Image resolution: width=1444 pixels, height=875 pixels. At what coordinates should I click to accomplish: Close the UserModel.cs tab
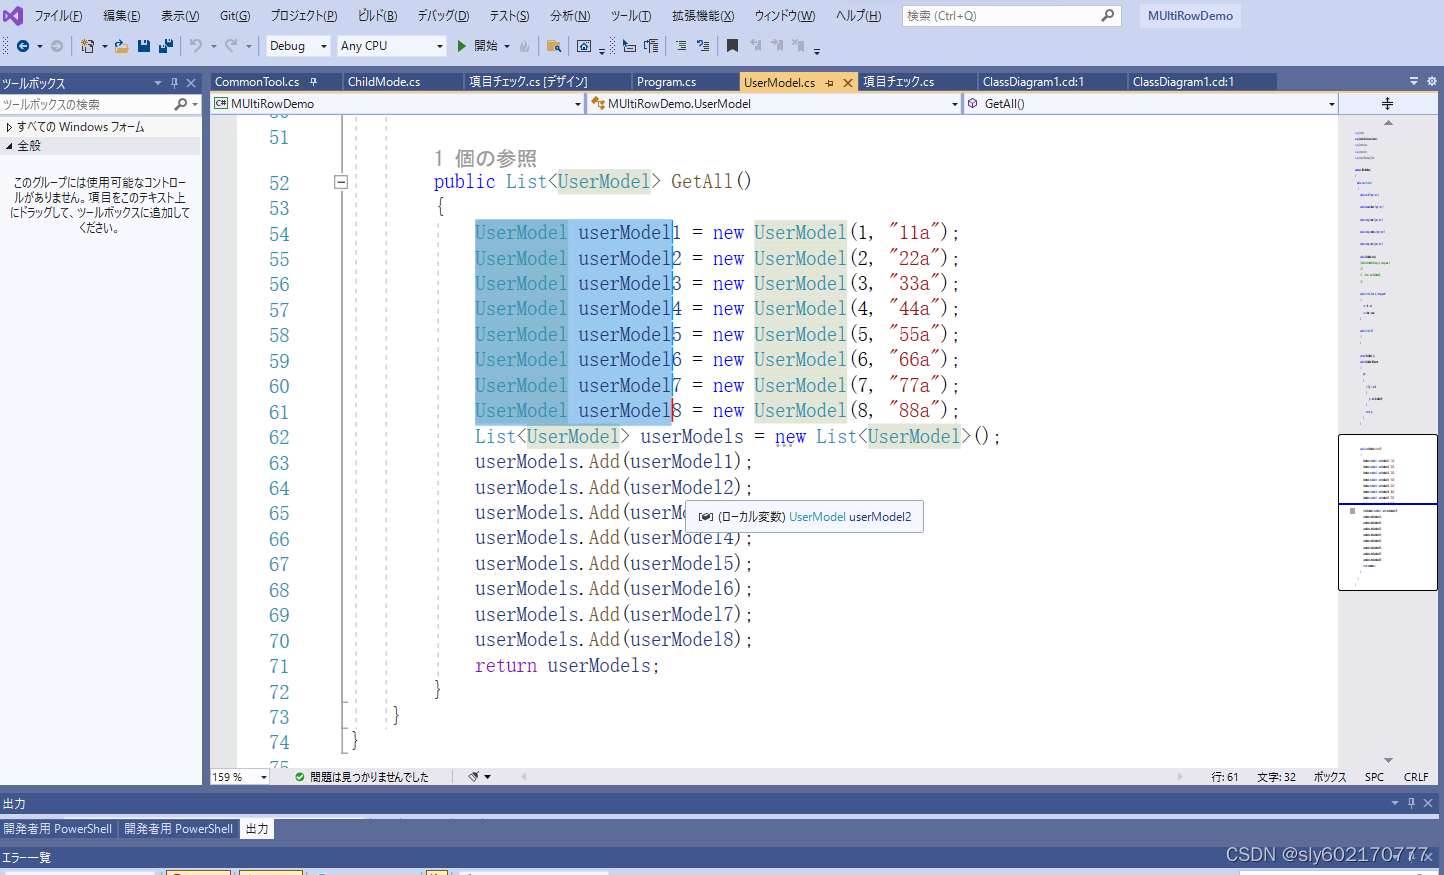coord(848,83)
